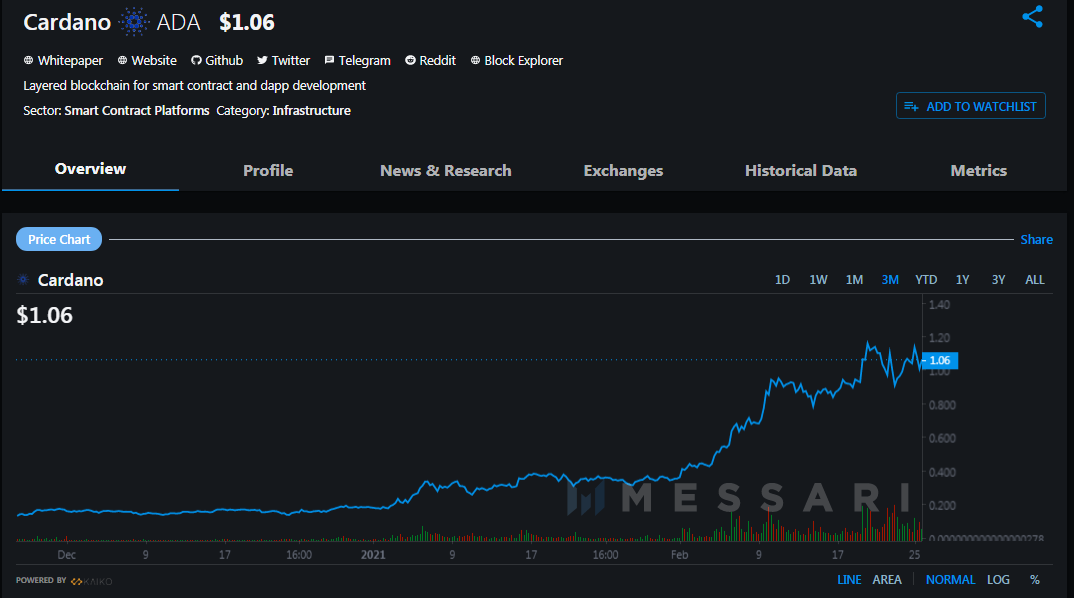Viewport: 1074px width, 598px height.
Task: Click the share icon at top right
Action: click(1032, 17)
